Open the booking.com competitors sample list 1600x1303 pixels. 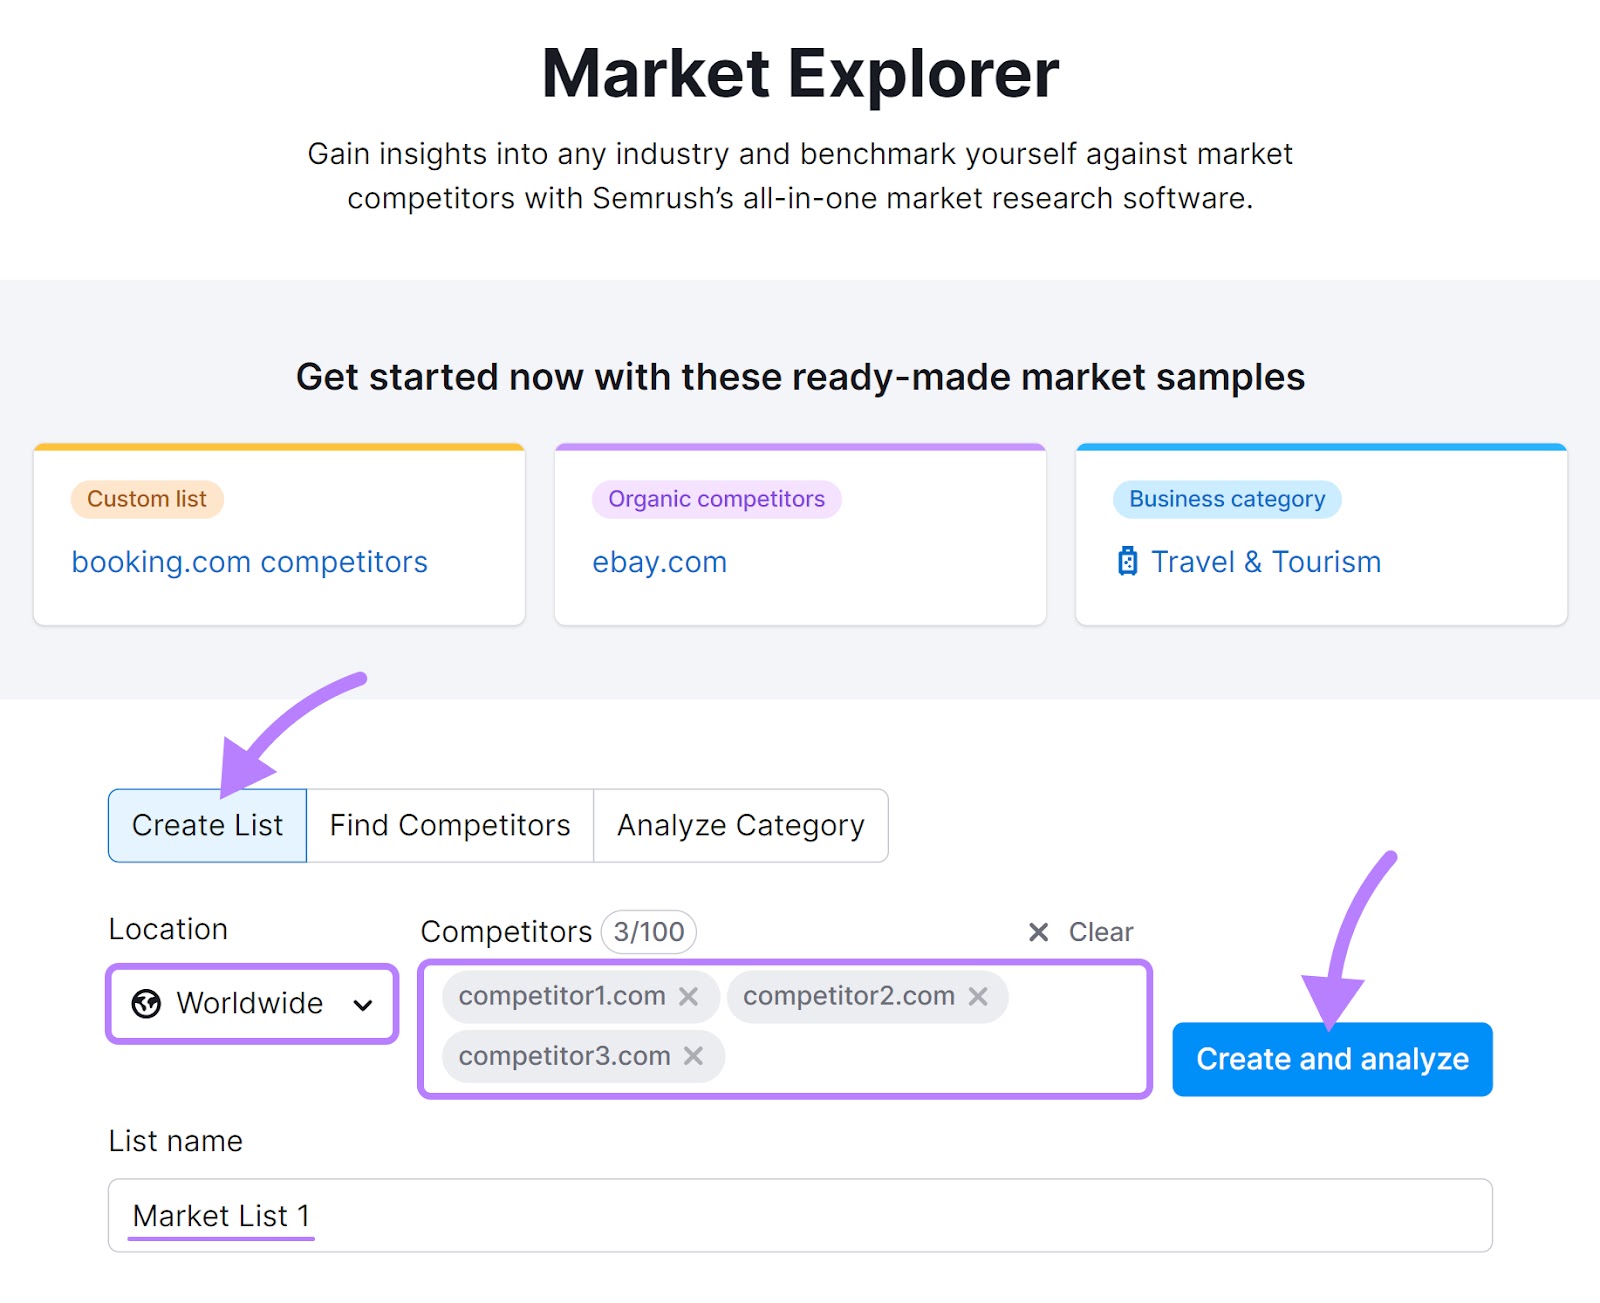(249, 561)
